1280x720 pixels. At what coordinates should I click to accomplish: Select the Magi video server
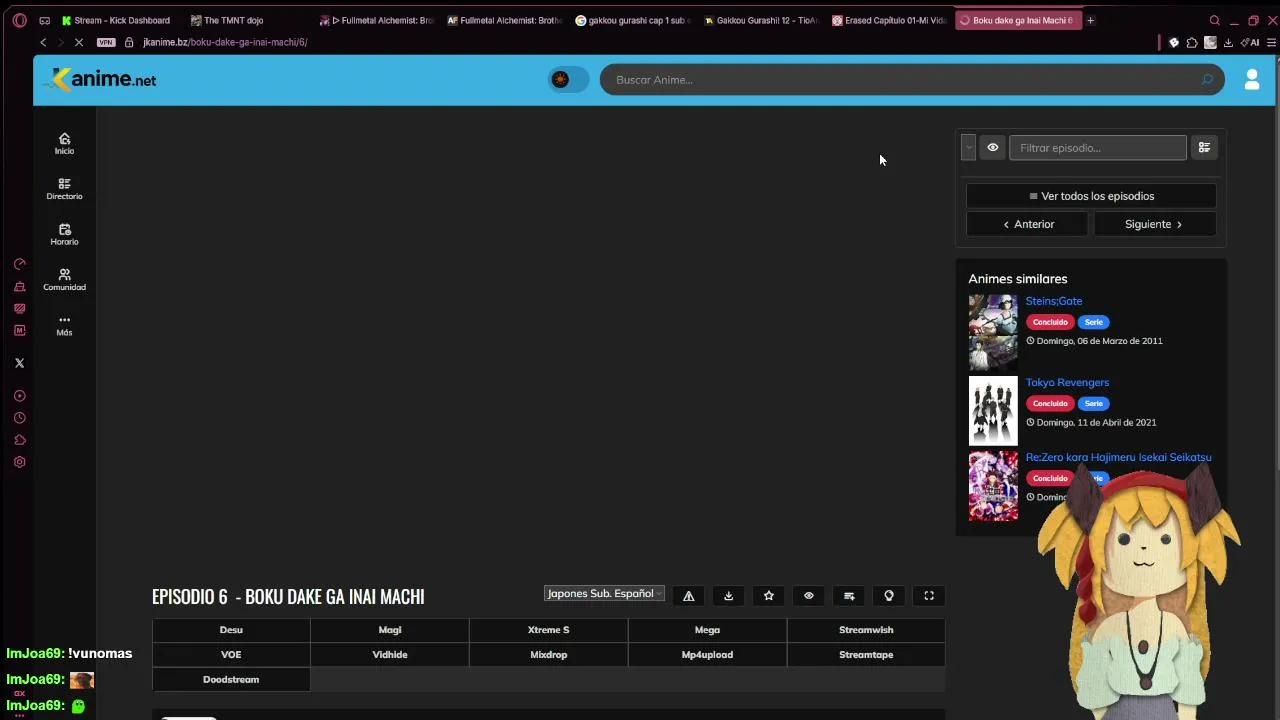390,630
